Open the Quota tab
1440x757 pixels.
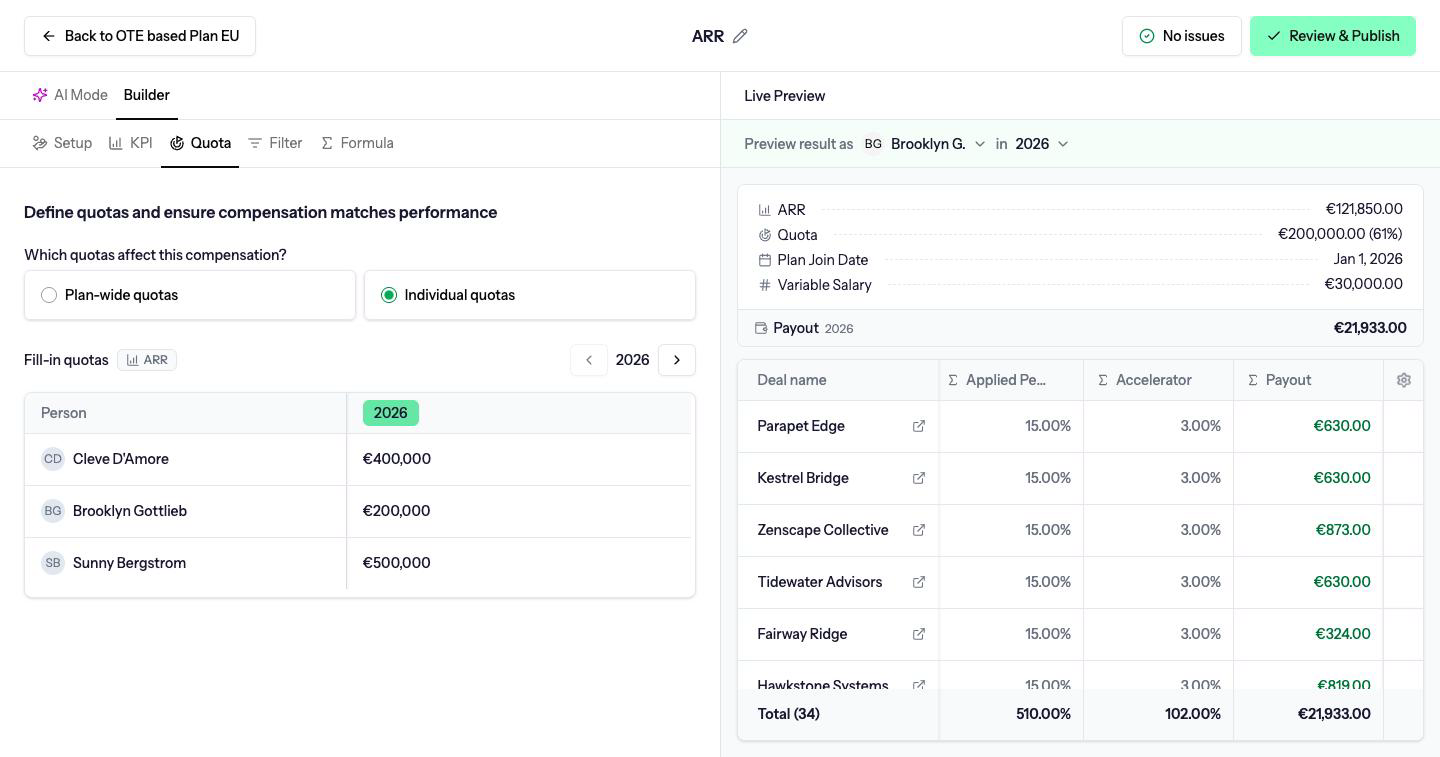(x=200, y=143)
